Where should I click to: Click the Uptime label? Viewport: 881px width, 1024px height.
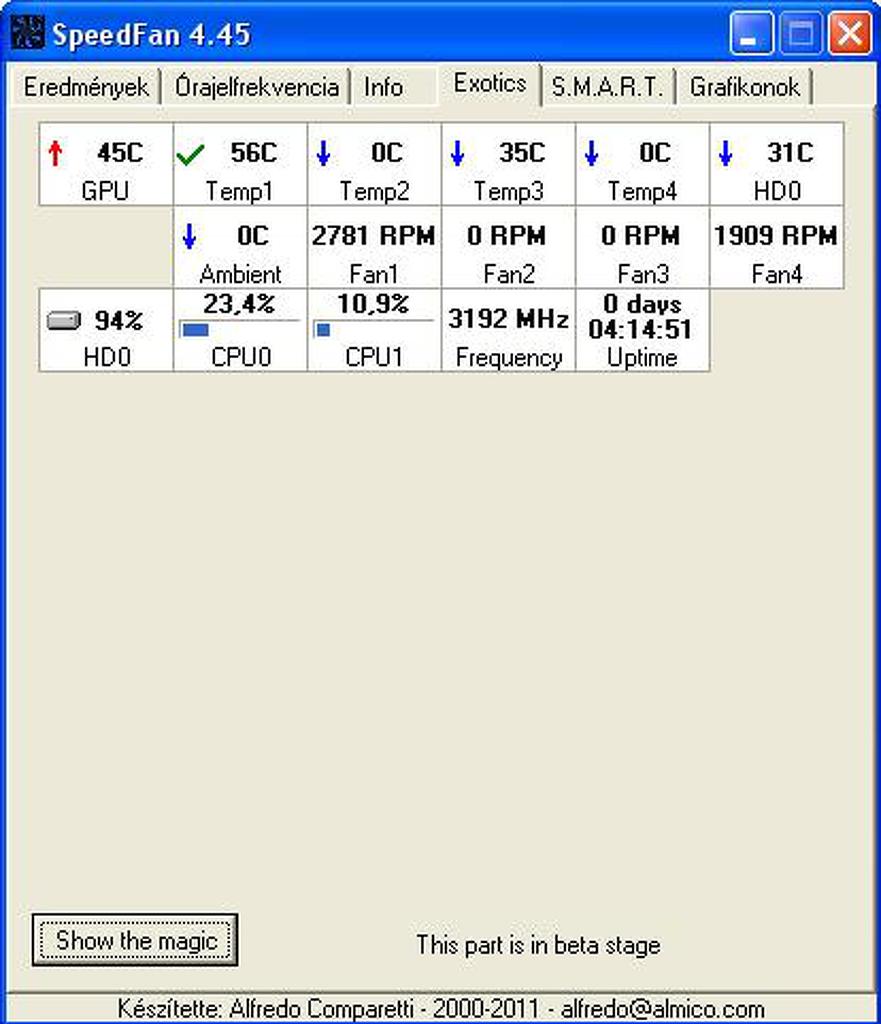(x=642, y=358)
